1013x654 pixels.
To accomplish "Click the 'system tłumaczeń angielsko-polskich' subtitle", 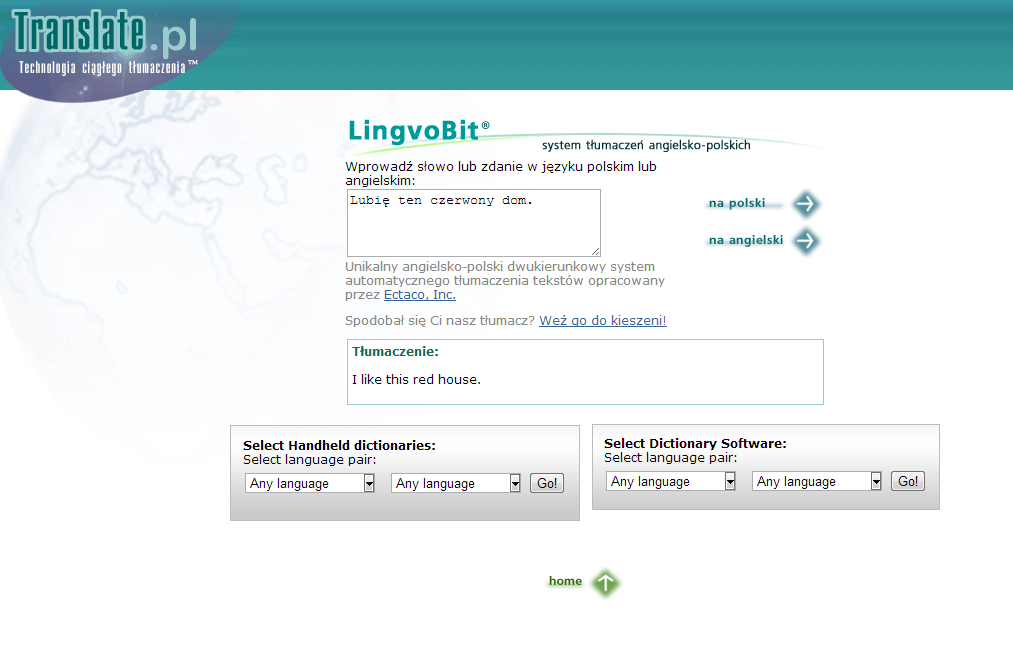I will pyautogui.click(x=646, y=145).
